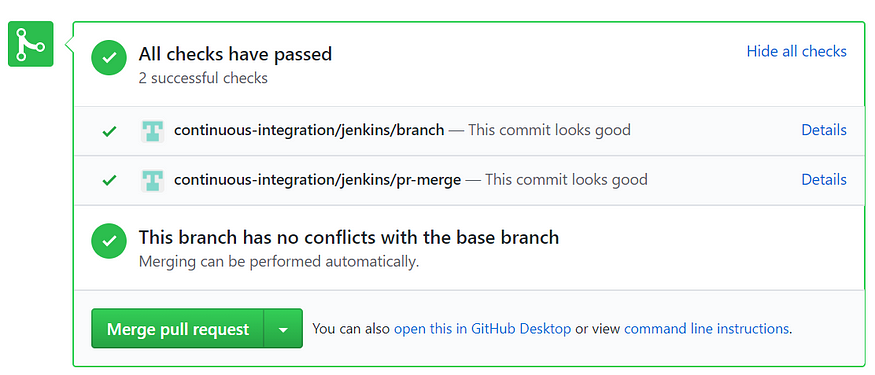
Task: Collapse checks with Hide all checks
Action: pos(796,51)
